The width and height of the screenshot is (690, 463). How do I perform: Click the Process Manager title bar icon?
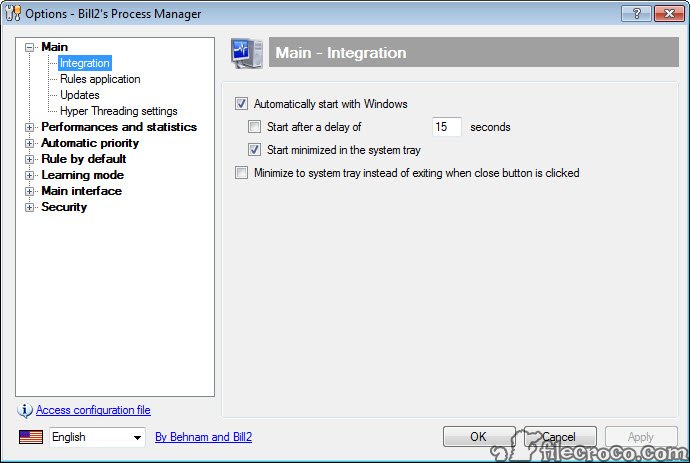click(x=13, y=13)
